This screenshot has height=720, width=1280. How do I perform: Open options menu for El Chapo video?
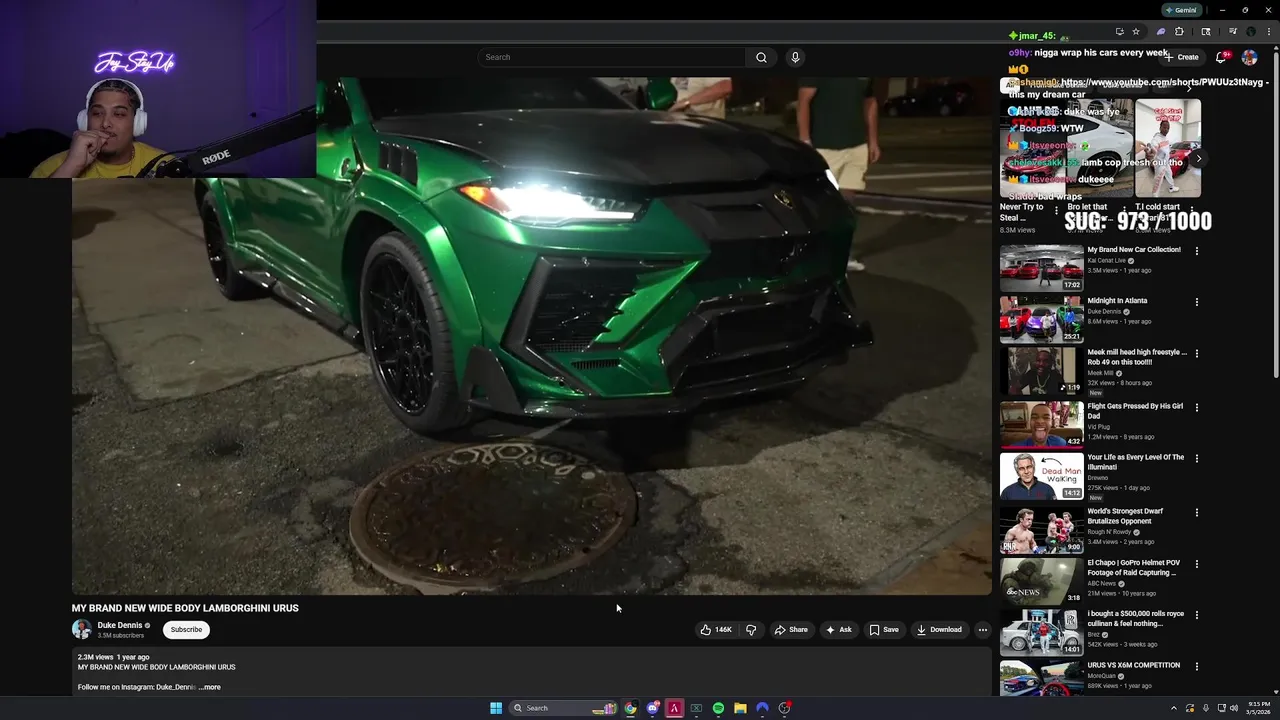(x=1196, y=563)
